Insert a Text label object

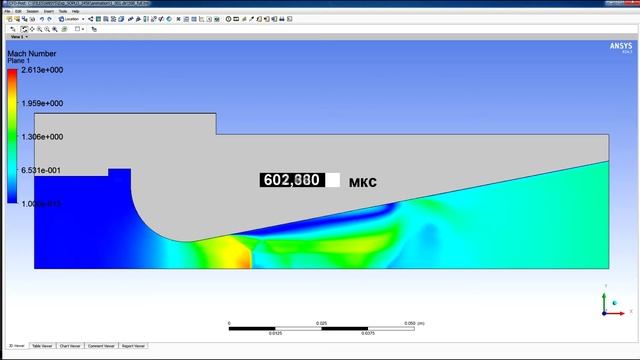131,19
